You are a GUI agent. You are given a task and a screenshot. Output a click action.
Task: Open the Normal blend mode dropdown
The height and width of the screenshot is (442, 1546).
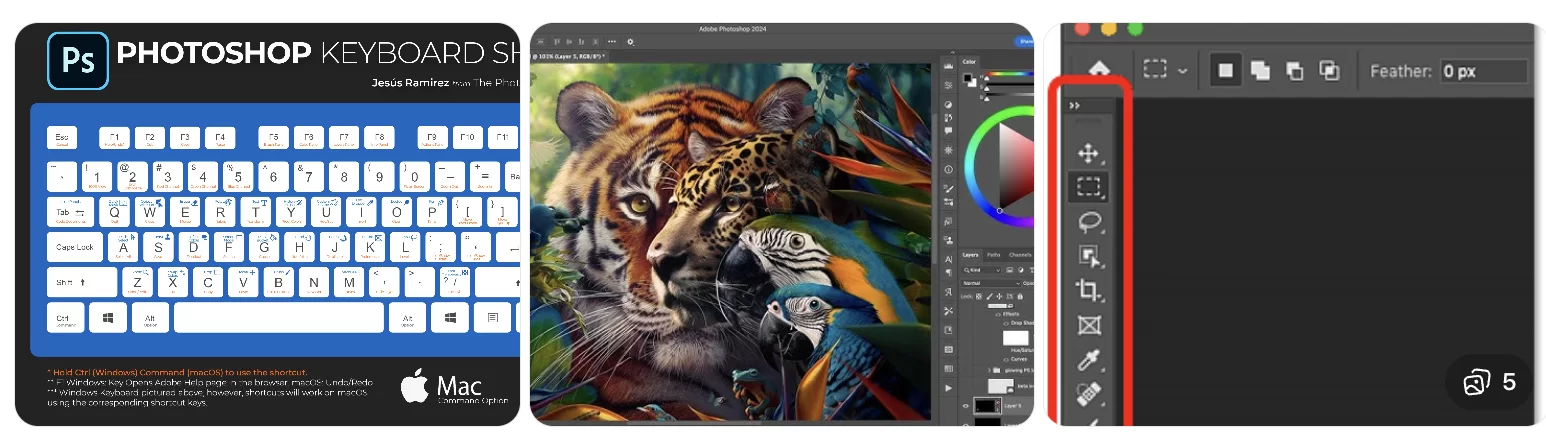point(985,283)
